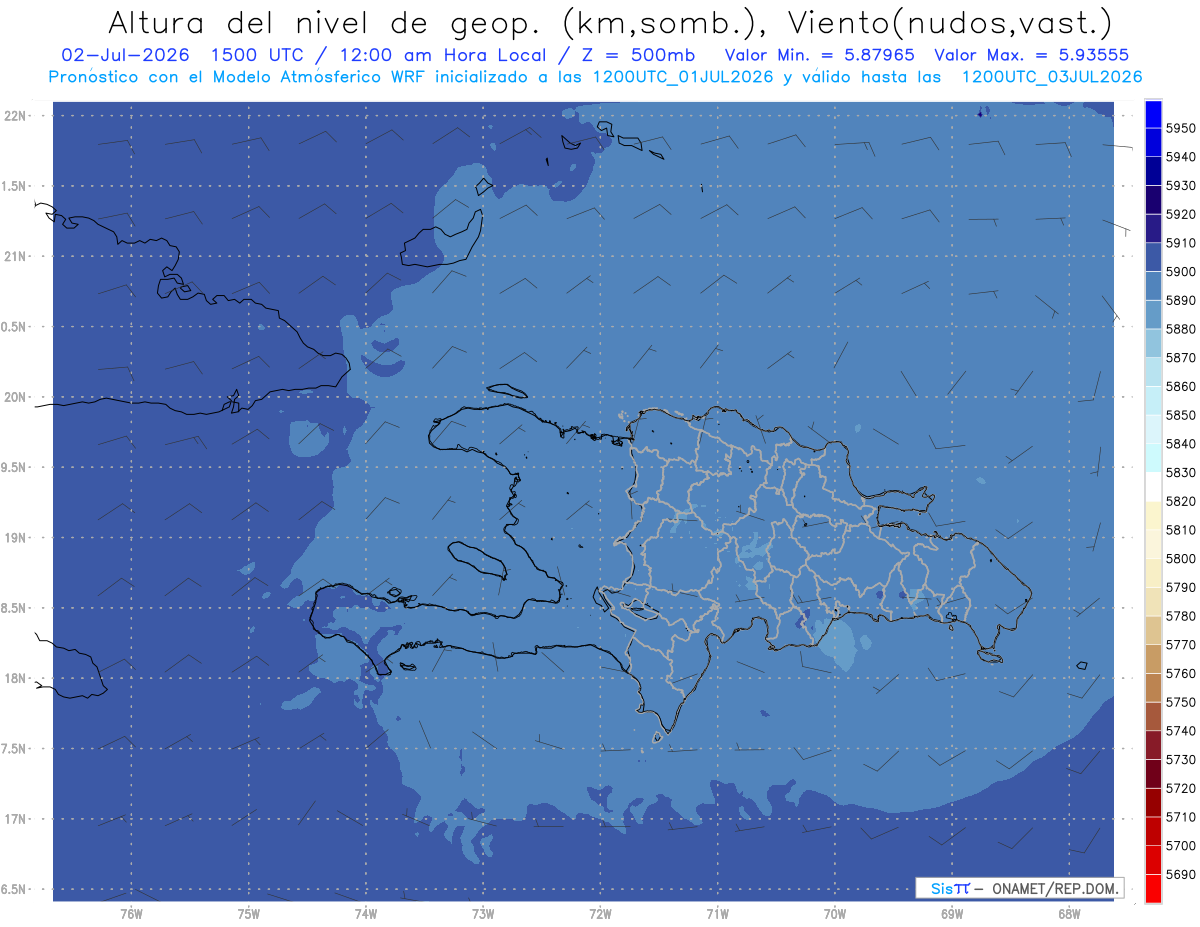Click the '5910' legend value
The height and width of the screenshot is (927, 1200).
pyautogui.click(x=1180, y=243)
